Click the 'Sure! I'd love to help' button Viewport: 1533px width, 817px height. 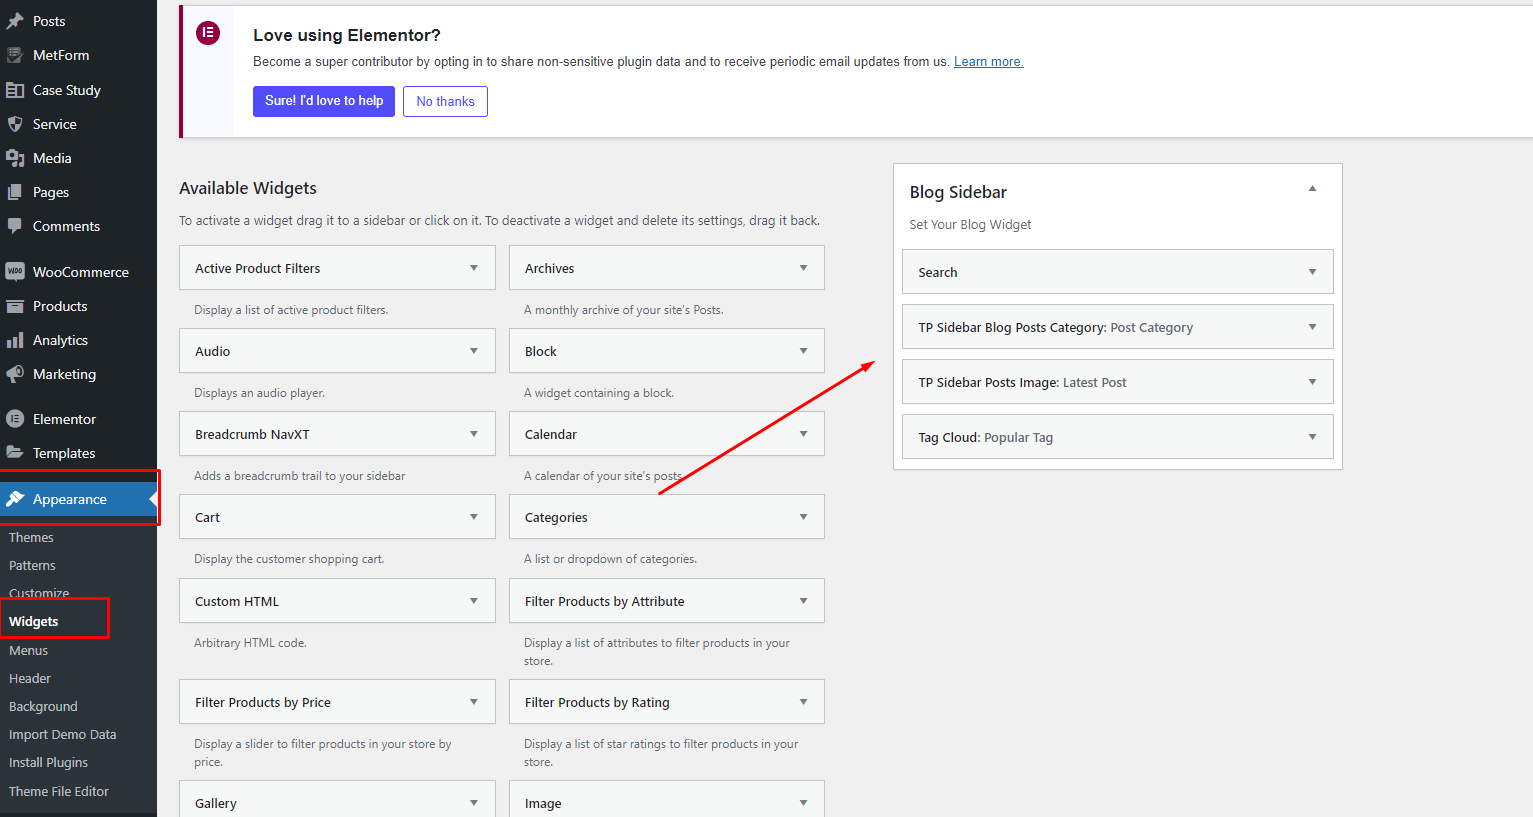tap(324, 101)
